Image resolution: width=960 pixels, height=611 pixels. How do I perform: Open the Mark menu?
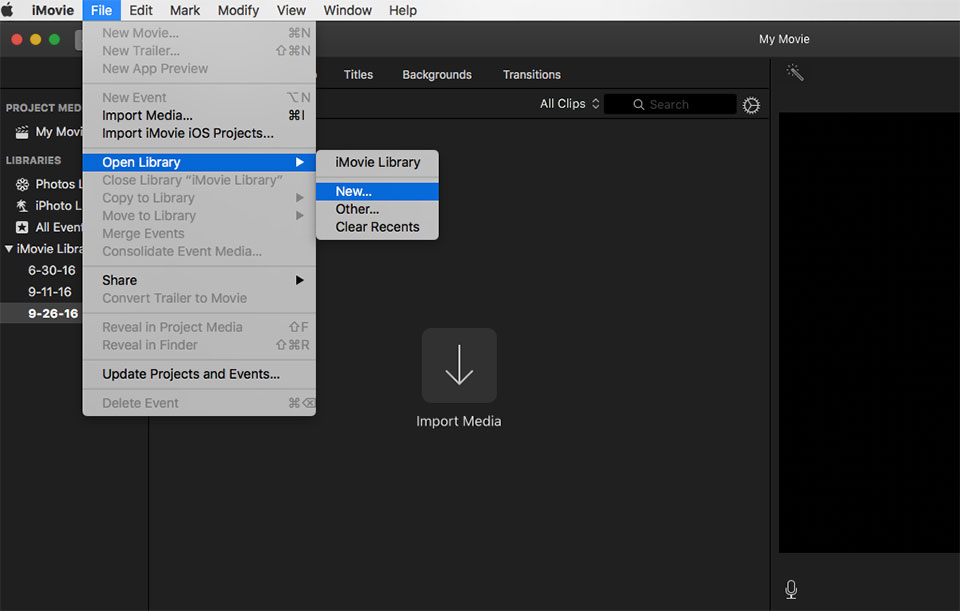(x=185, y=10)
